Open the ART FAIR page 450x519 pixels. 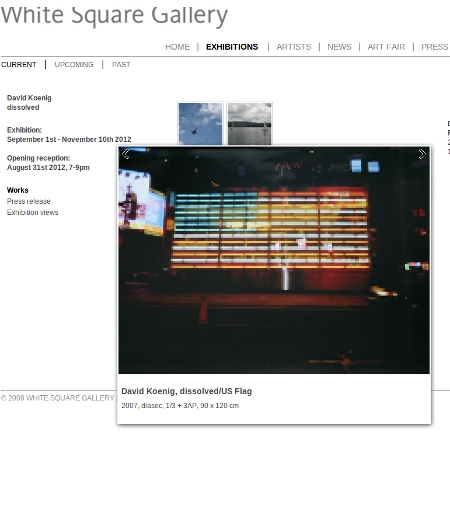click(x=386, y=47)
